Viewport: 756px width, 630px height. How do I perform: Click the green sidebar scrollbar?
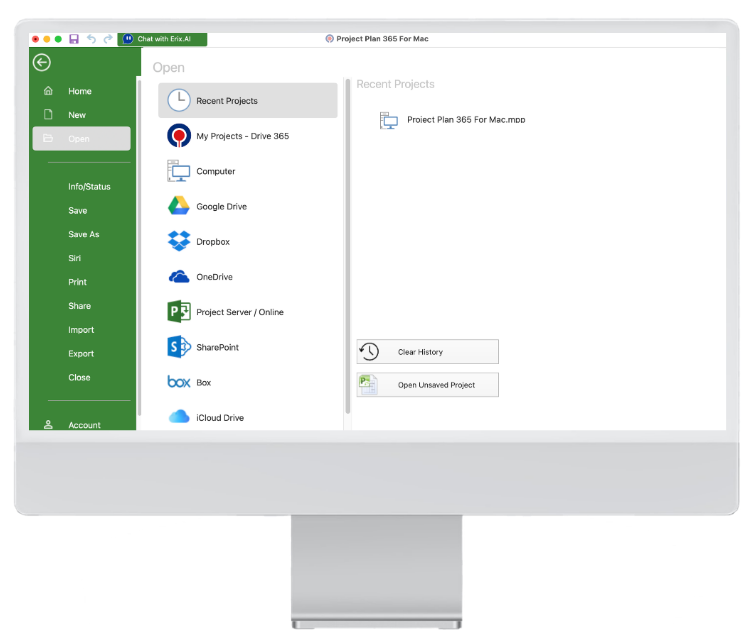(139, 247)
